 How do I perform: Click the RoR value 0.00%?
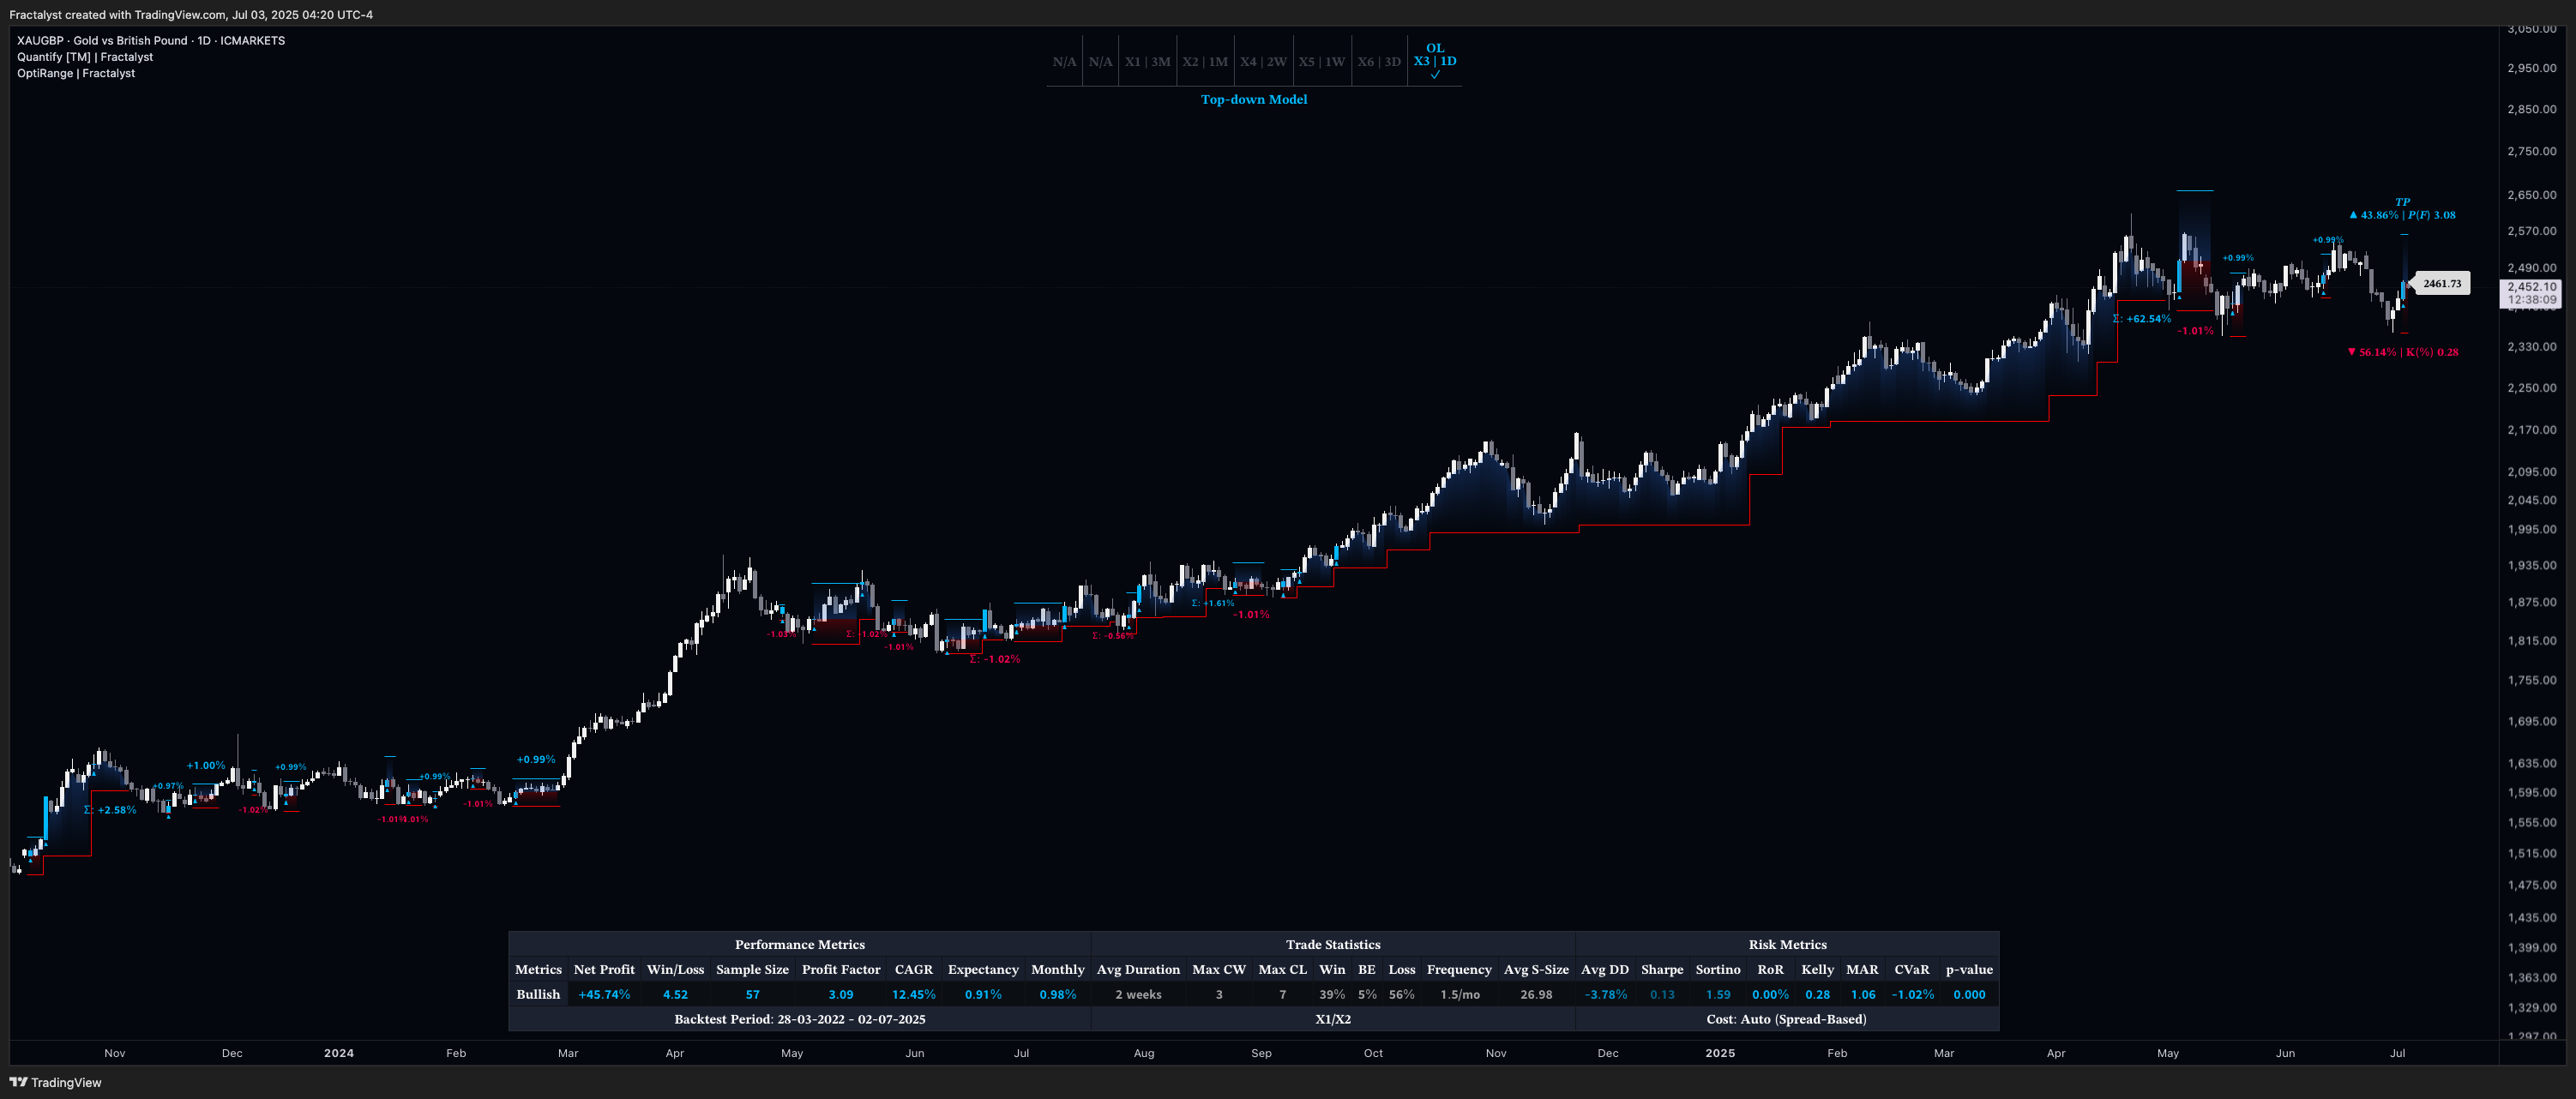(1770, 994)
